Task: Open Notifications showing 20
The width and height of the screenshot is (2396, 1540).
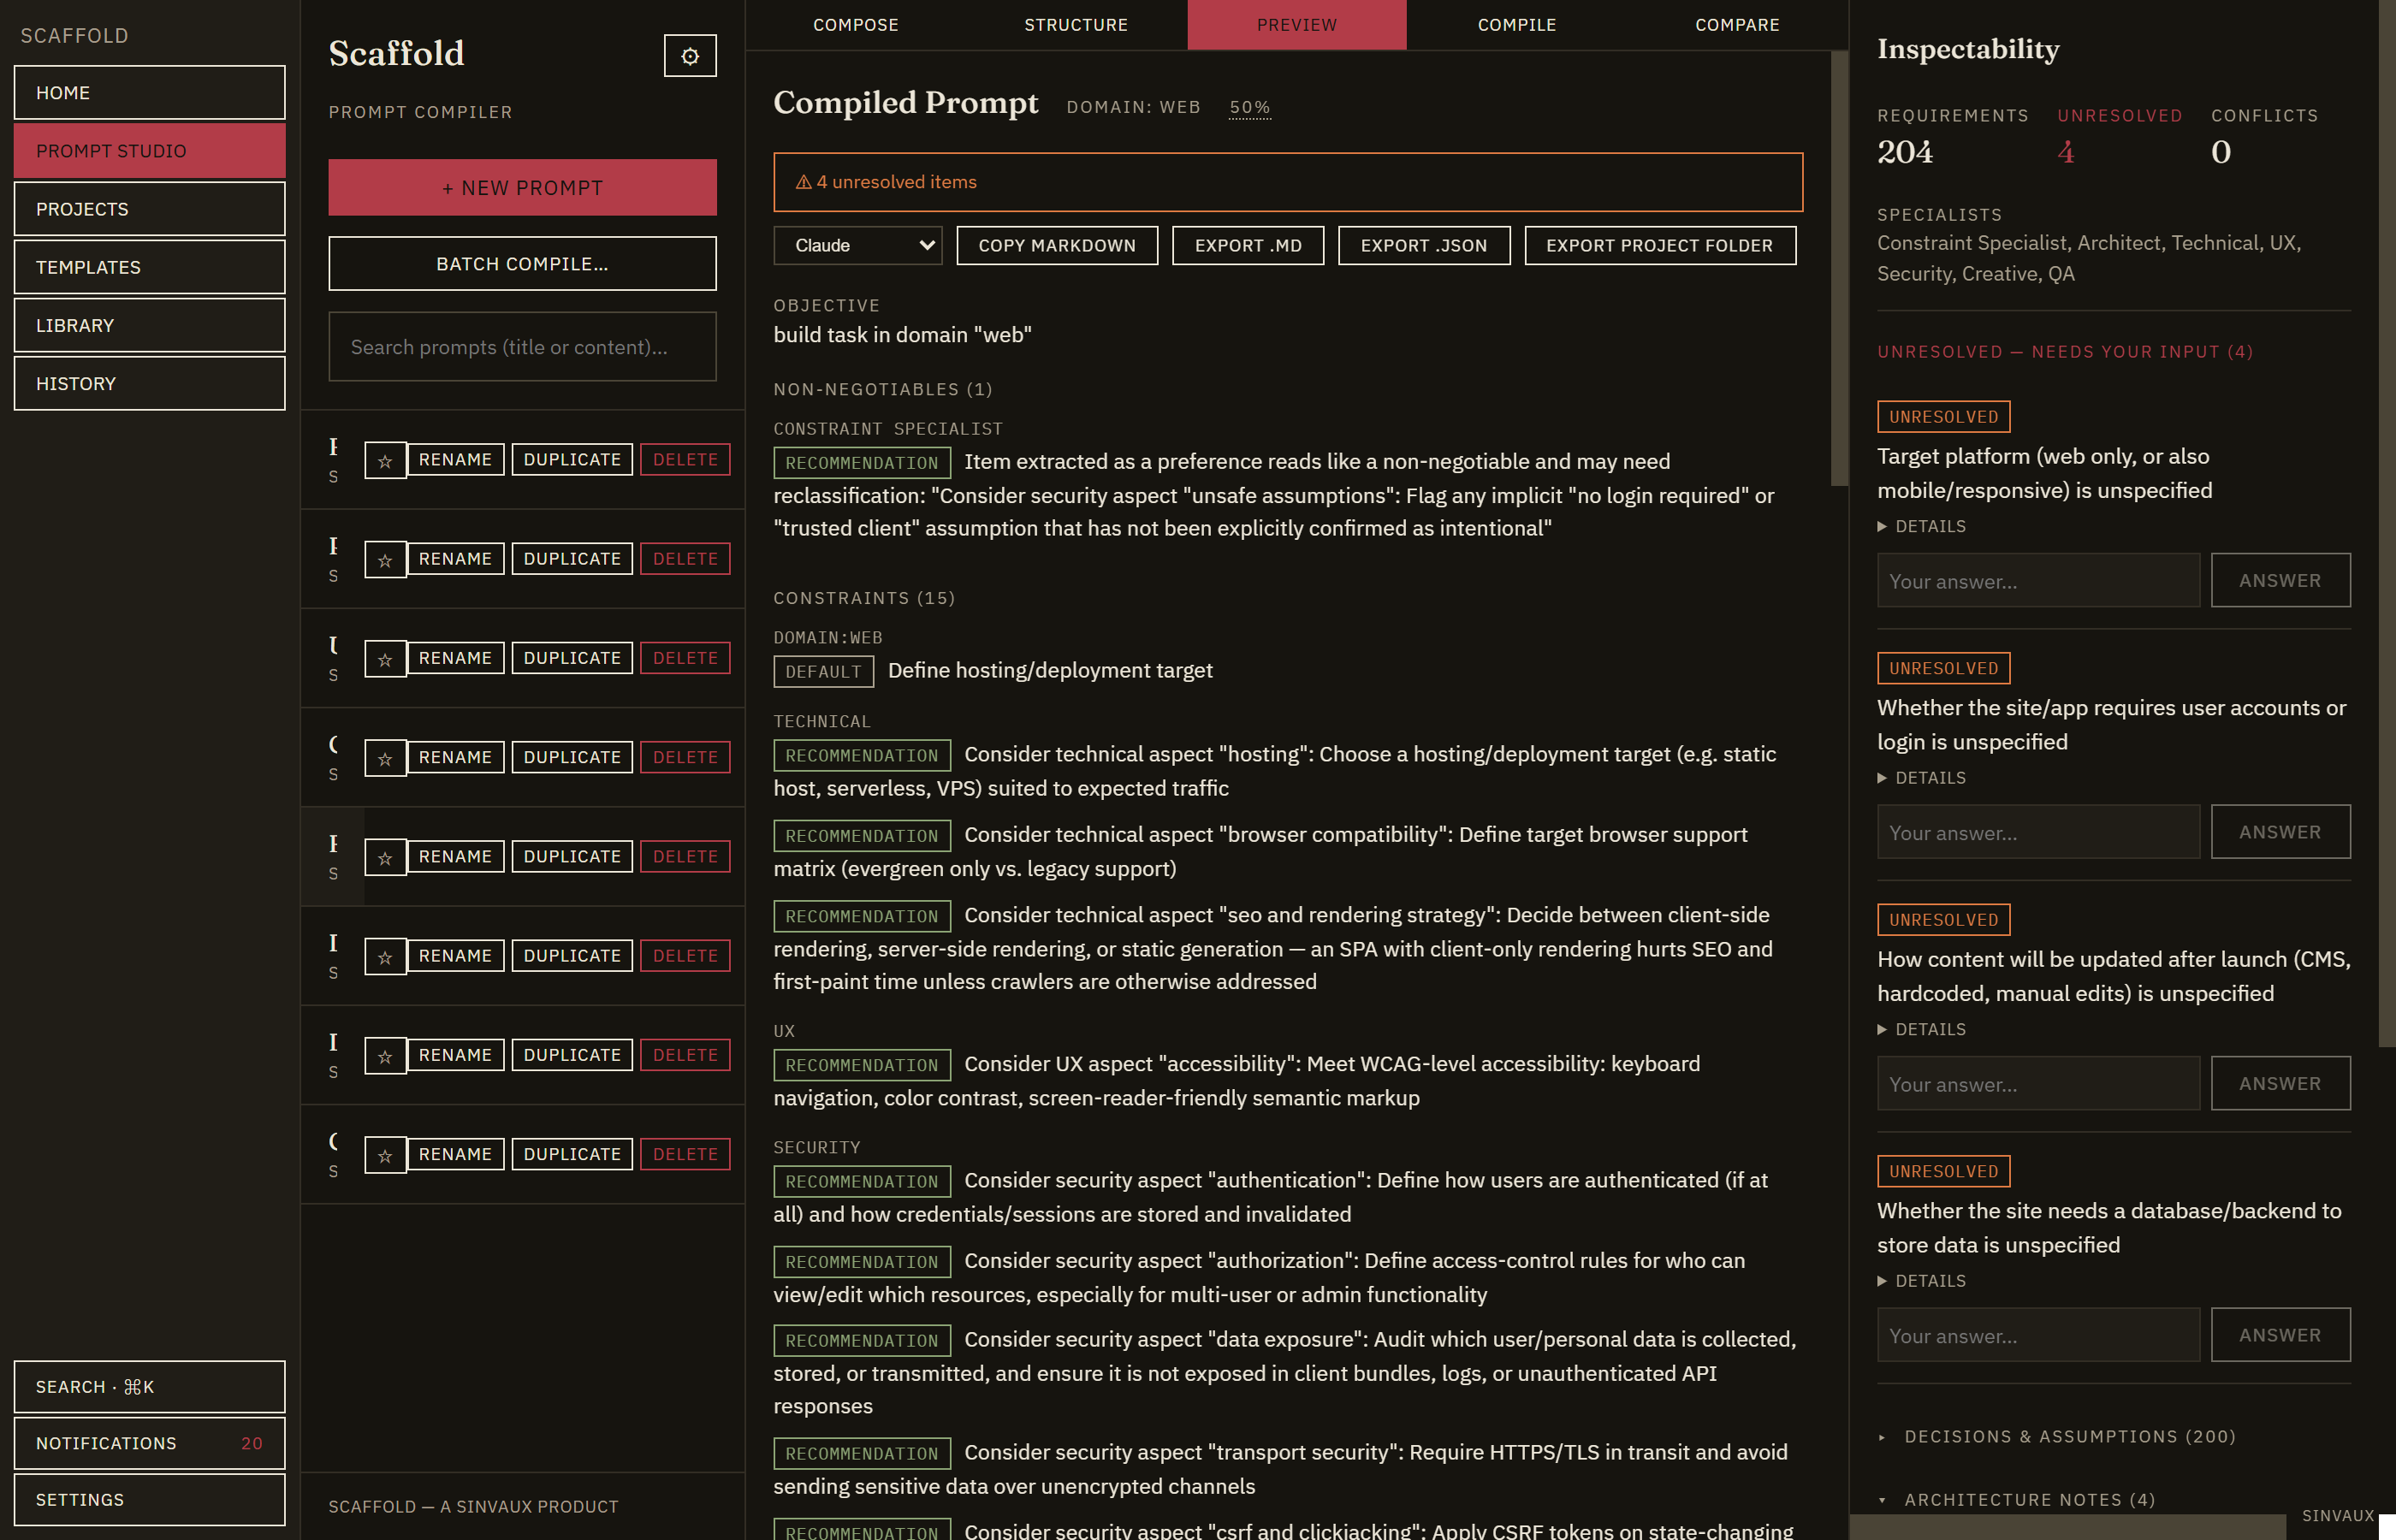Action: [149, 1443]
